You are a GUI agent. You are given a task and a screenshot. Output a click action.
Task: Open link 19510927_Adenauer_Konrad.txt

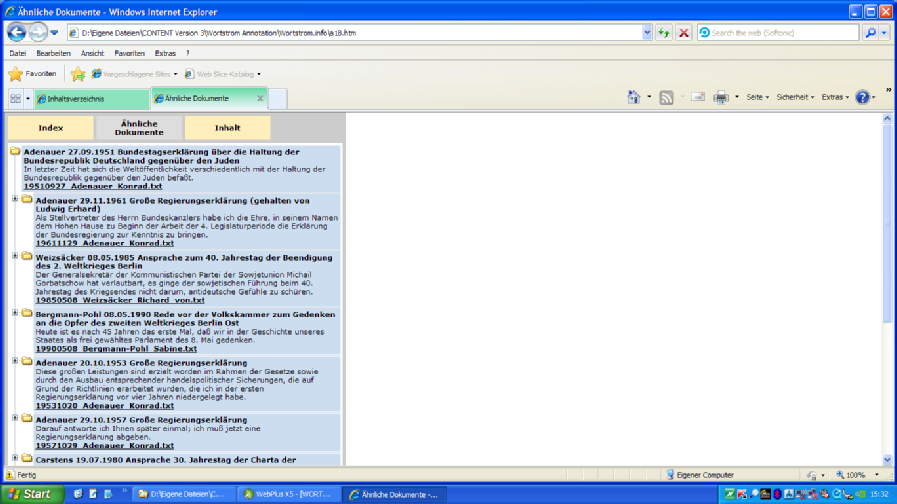[x=92, y=186]
